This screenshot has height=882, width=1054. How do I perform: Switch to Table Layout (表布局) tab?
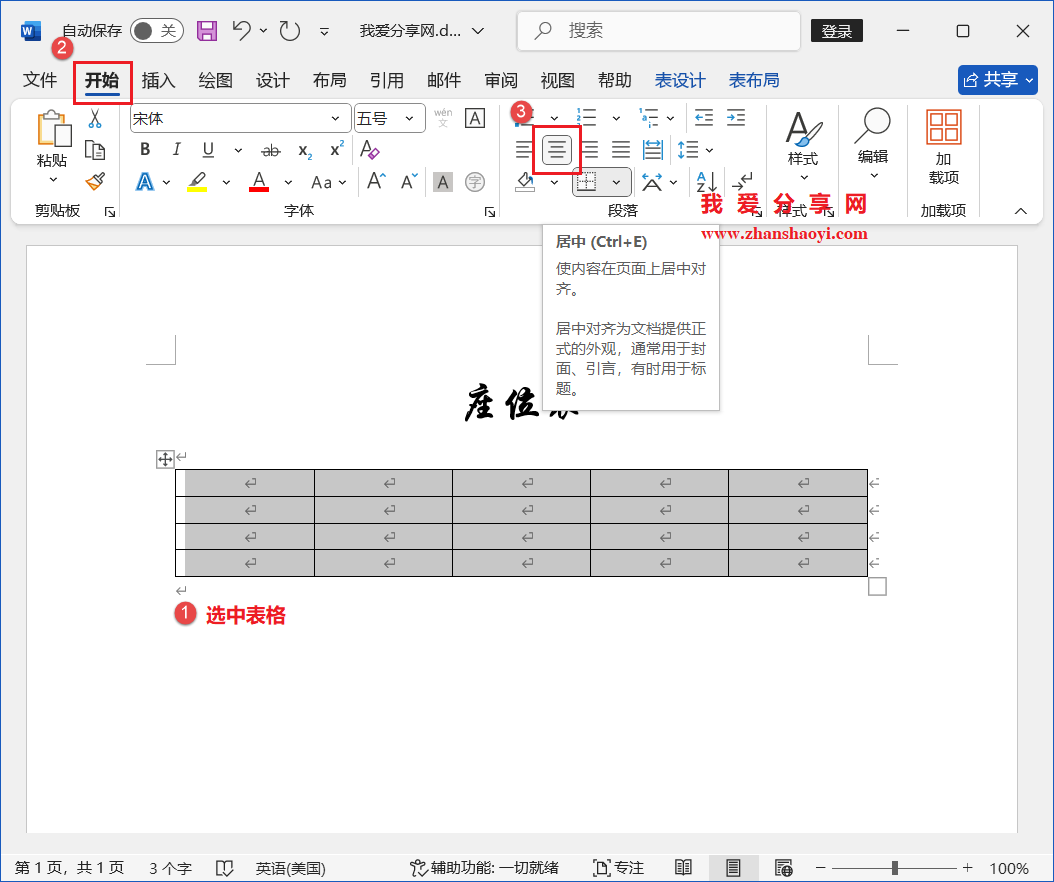point(754,81)
